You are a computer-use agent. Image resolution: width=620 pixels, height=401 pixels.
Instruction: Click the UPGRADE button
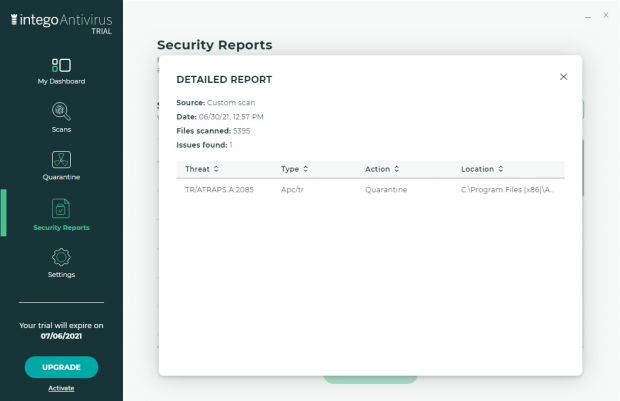coord(61,367)
